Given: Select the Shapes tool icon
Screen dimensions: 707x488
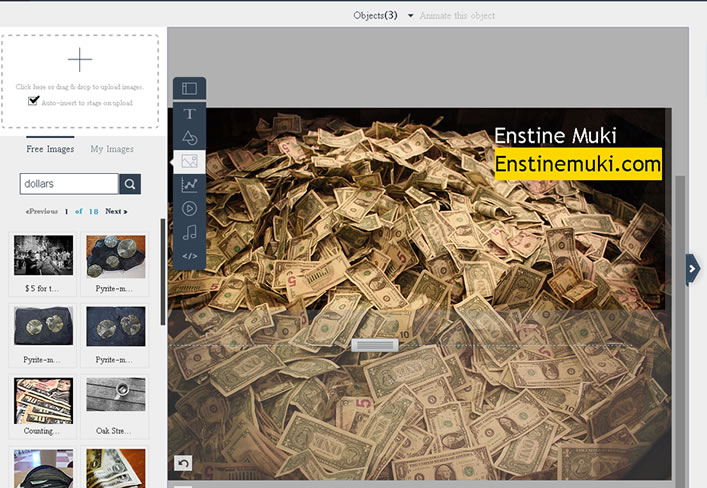Looking at the screenshot, I should click(x=189, y=138).
